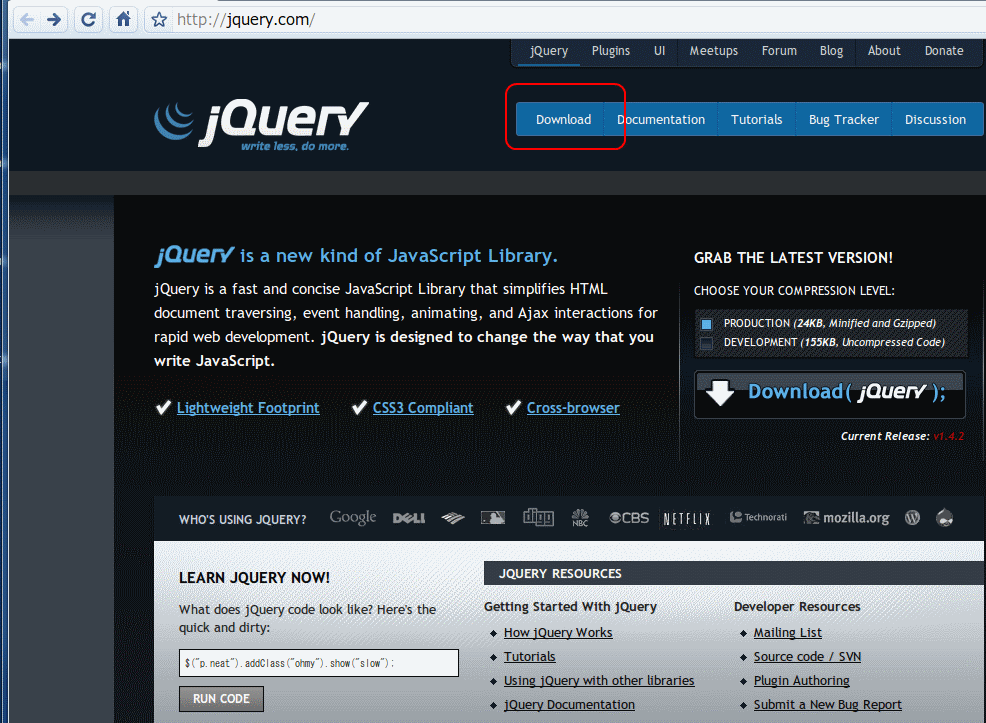Open Submit a New Bug Report

(828, 705)
